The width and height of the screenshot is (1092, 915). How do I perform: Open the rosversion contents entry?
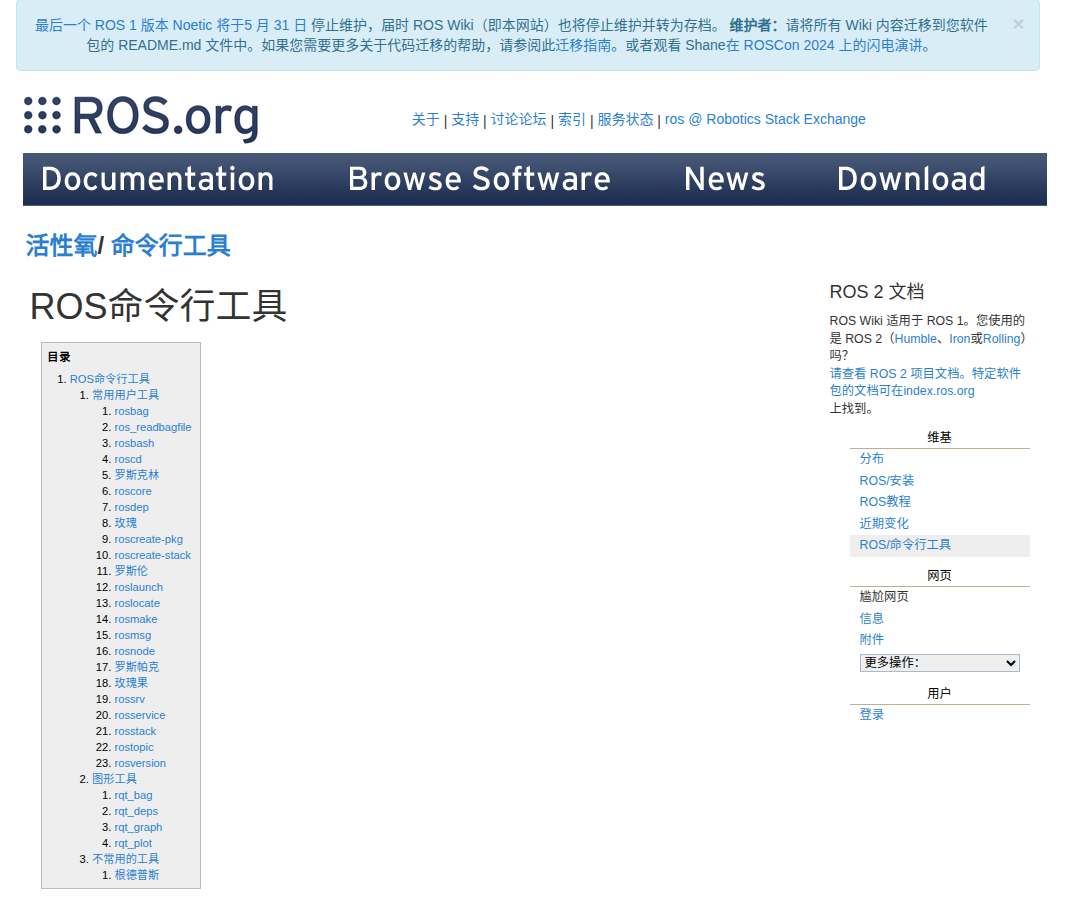(140, 763)
